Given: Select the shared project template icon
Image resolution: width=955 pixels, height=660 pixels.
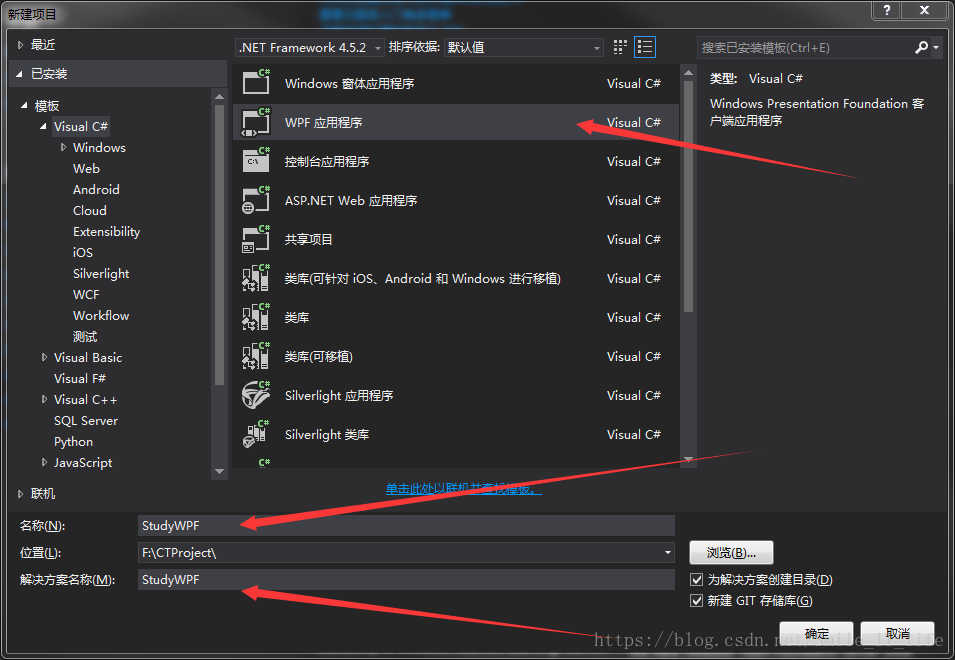Looking at the screenshot, I should tap(256, 239).
